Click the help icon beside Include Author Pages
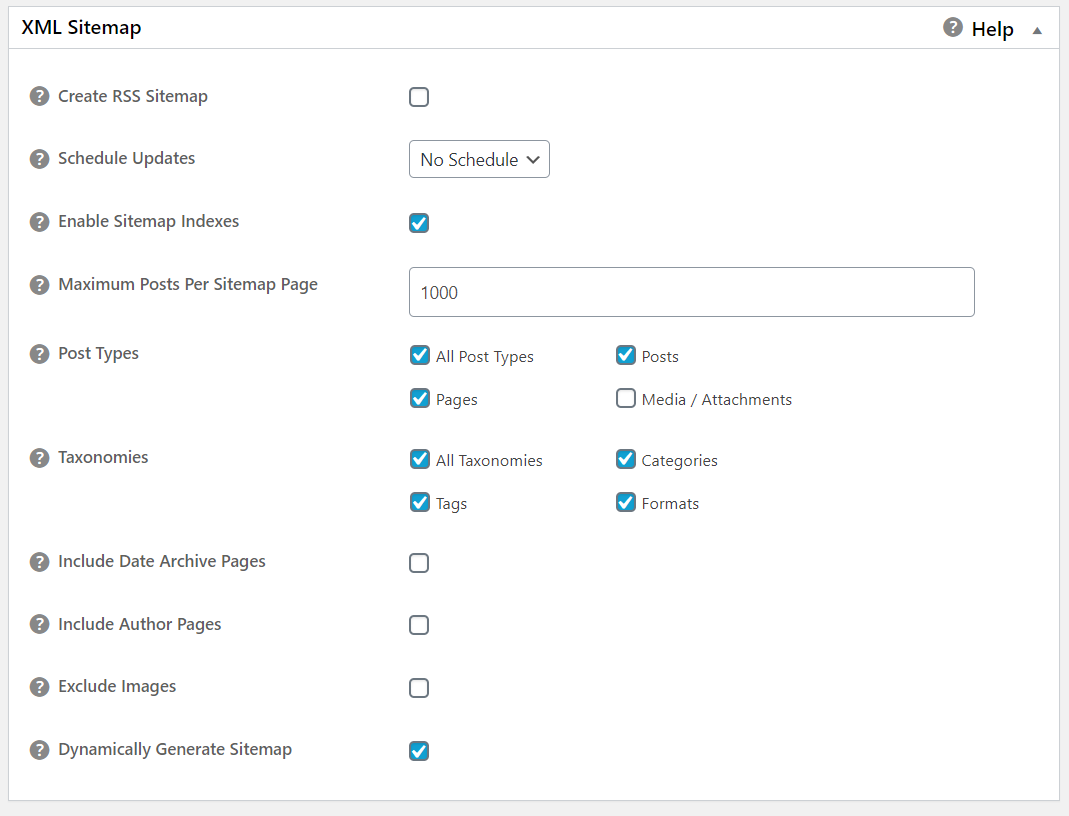1069x816 pixels. pyautogui.click(x=40, y=624)
